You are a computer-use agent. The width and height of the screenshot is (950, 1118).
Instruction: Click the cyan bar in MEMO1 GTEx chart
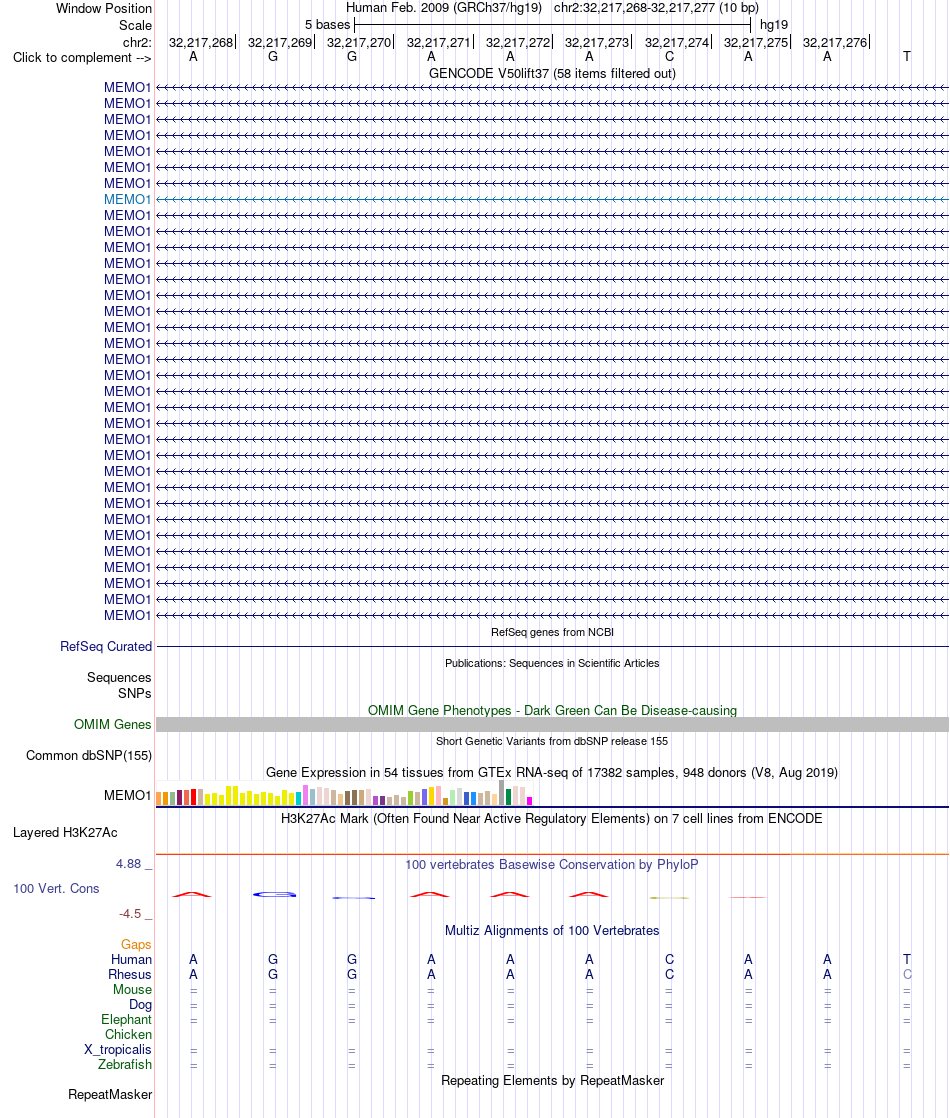298,799
